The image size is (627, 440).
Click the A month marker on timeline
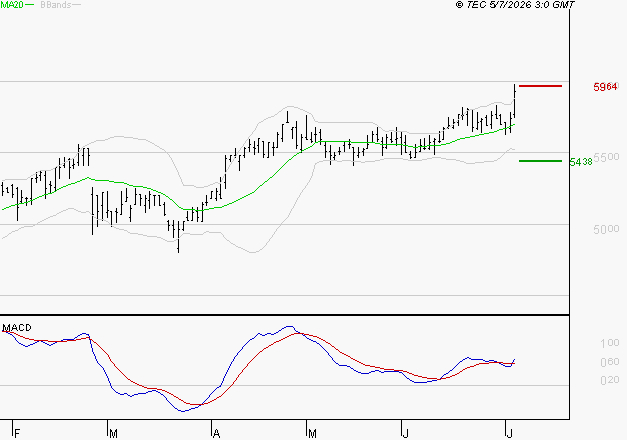(216, 434)
